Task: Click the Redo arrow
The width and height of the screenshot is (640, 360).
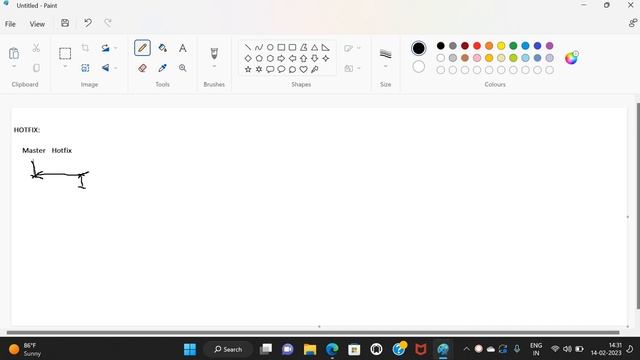Action: point(108,23)
